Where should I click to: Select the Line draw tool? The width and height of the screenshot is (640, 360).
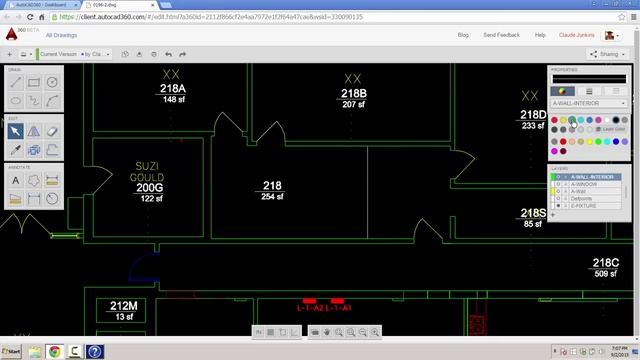16,82
